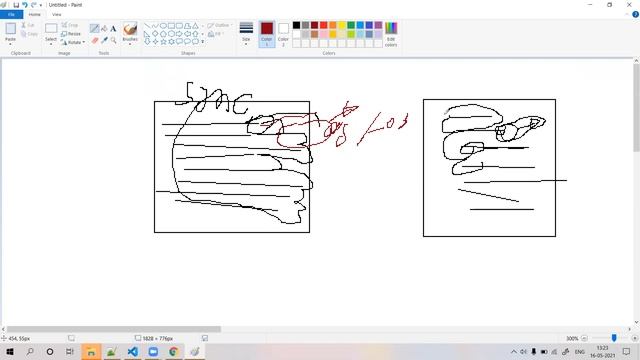Image resolution: width=640 pixels, height=360 pixels.
Task: Select the Eraser tool
Action: pyautogui.click(x=95, y=40)
